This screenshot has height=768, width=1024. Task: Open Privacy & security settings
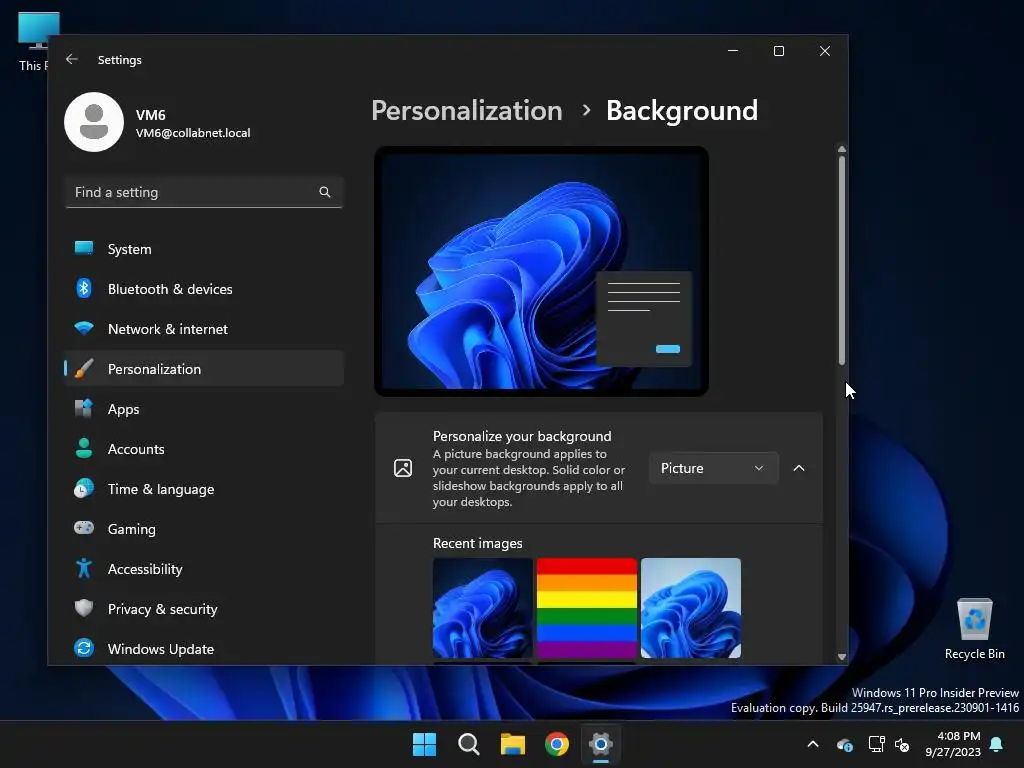click(x=204, y=609)
